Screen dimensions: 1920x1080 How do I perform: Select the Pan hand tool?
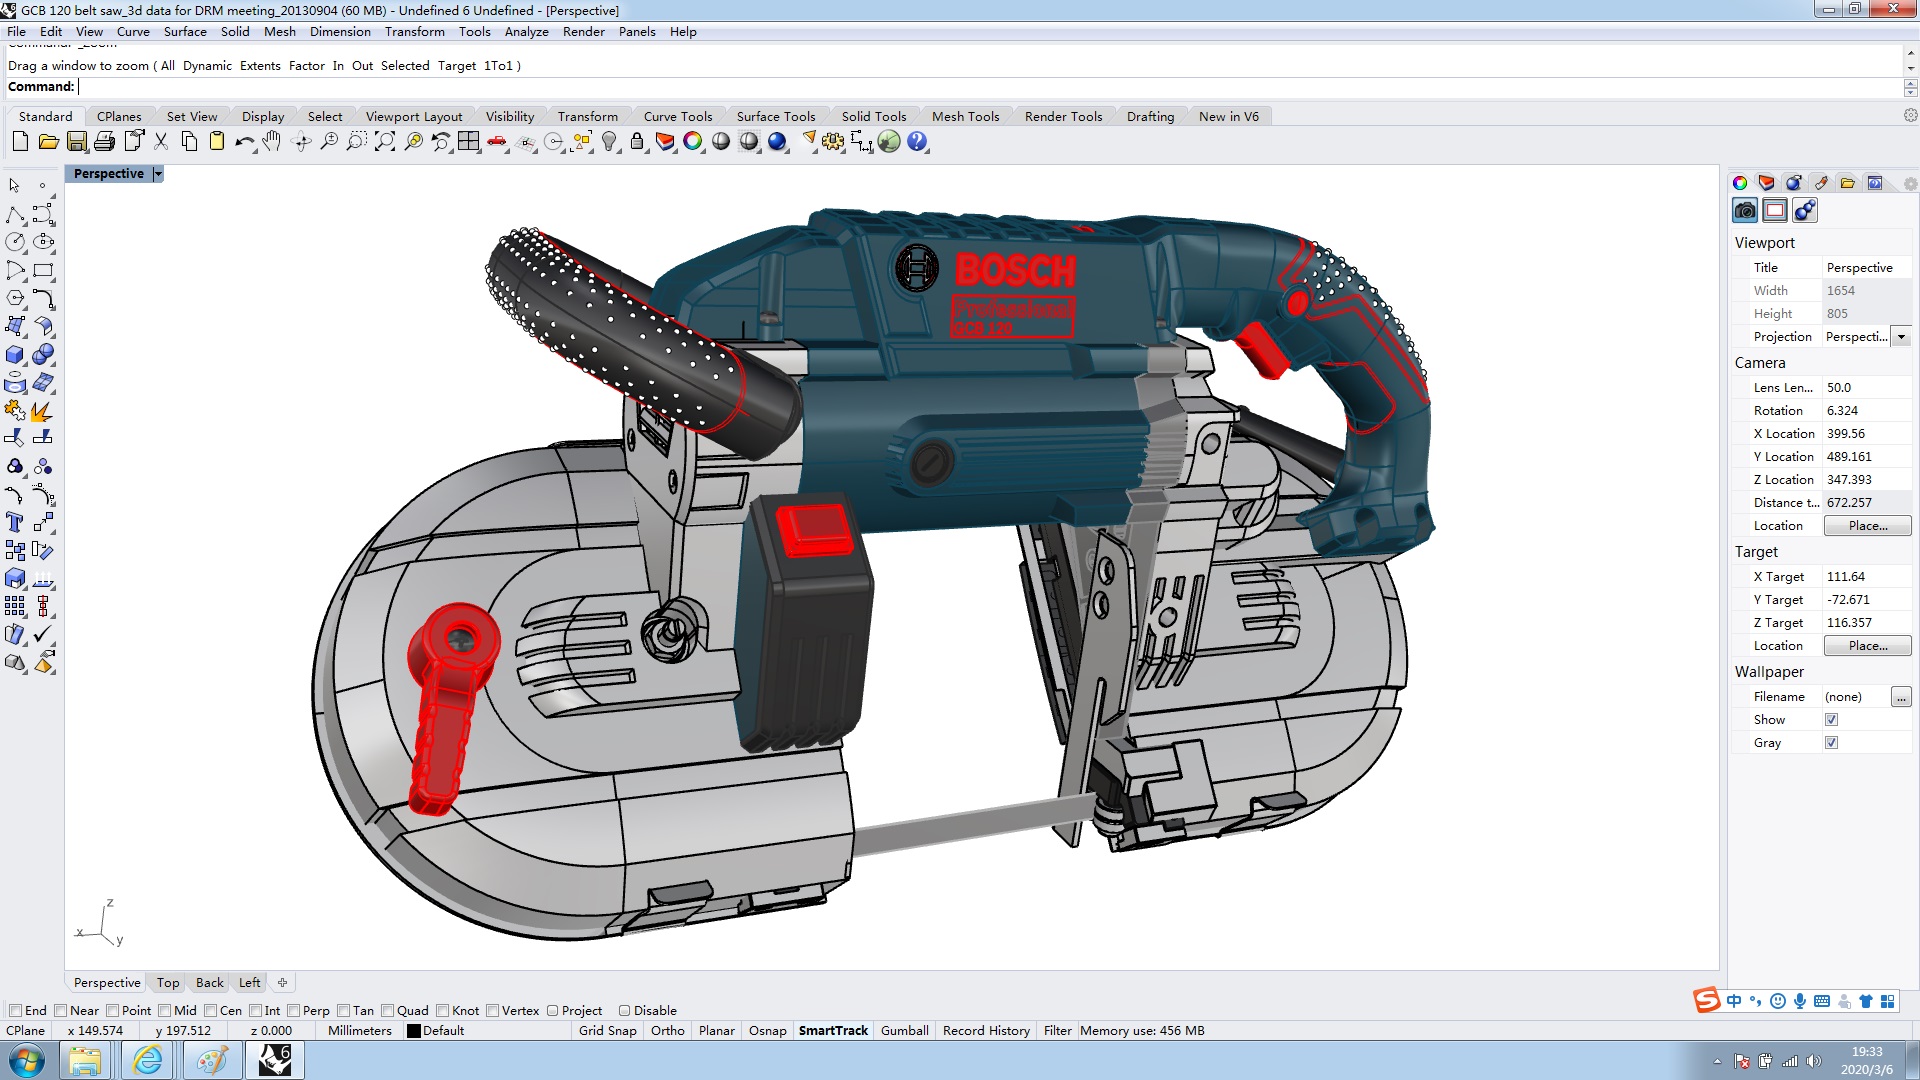tap(272, 142)
